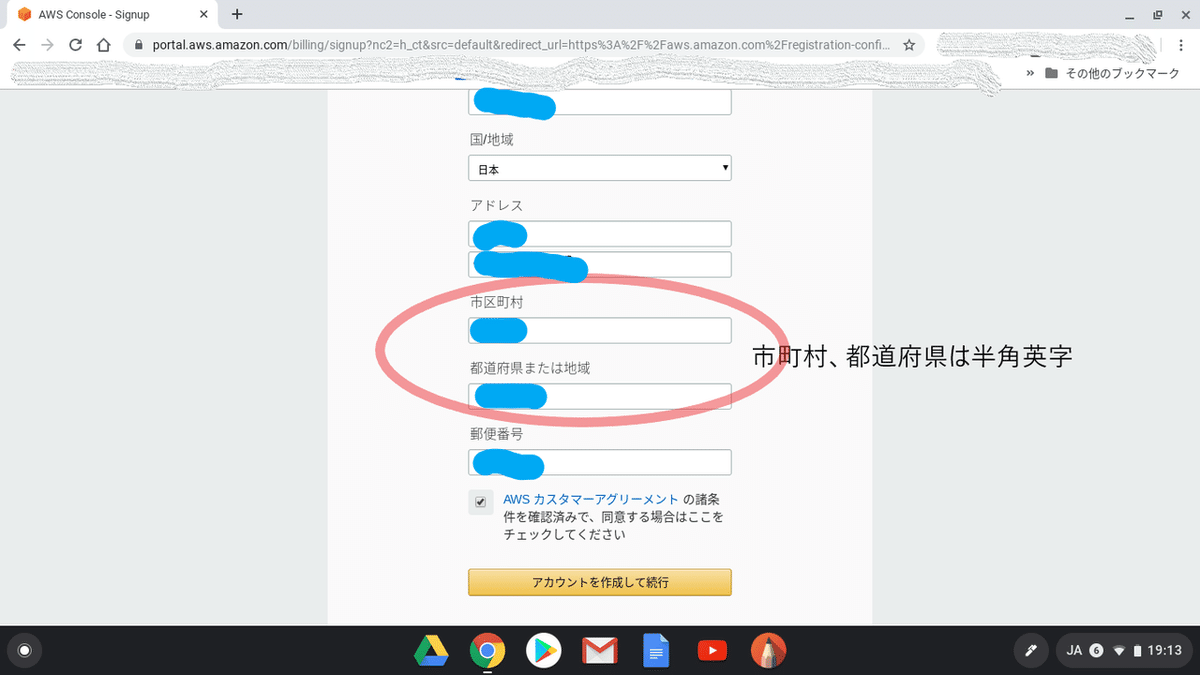Open the Chrome three-dot menu
Image resolution: width=1200 pixels, height=675 pixels.
click(1181, 45)
